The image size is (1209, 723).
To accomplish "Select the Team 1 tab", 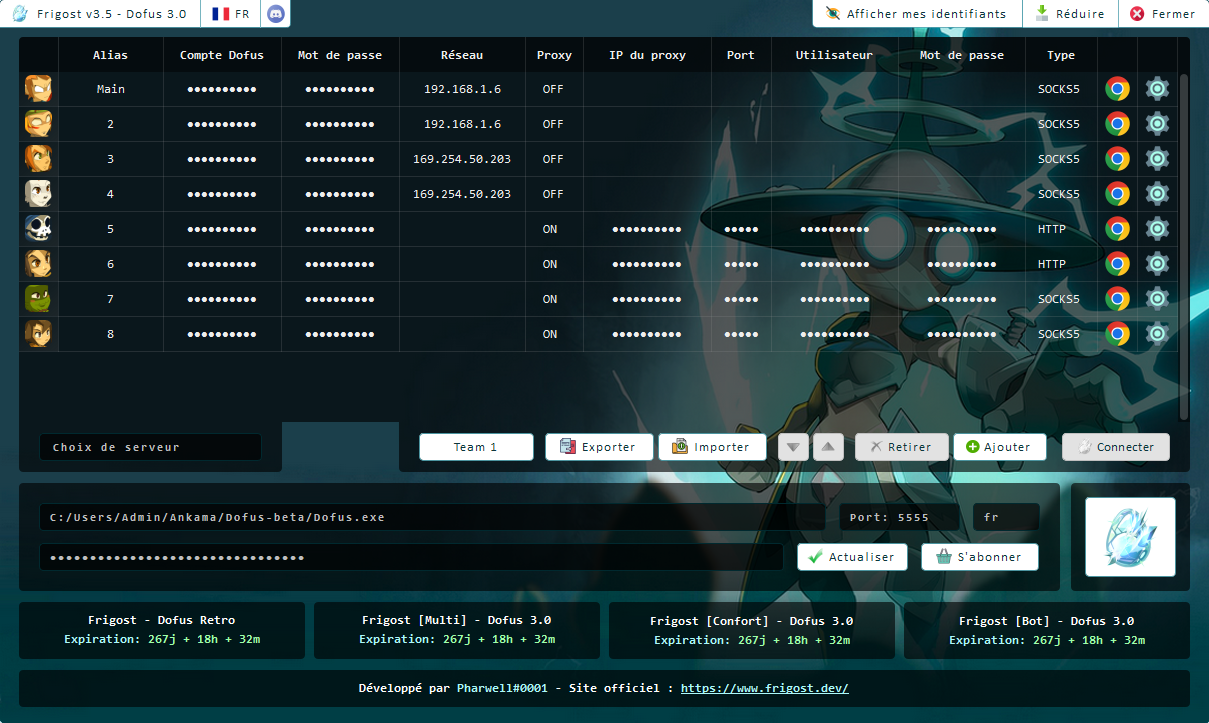I will click(476, 447).
